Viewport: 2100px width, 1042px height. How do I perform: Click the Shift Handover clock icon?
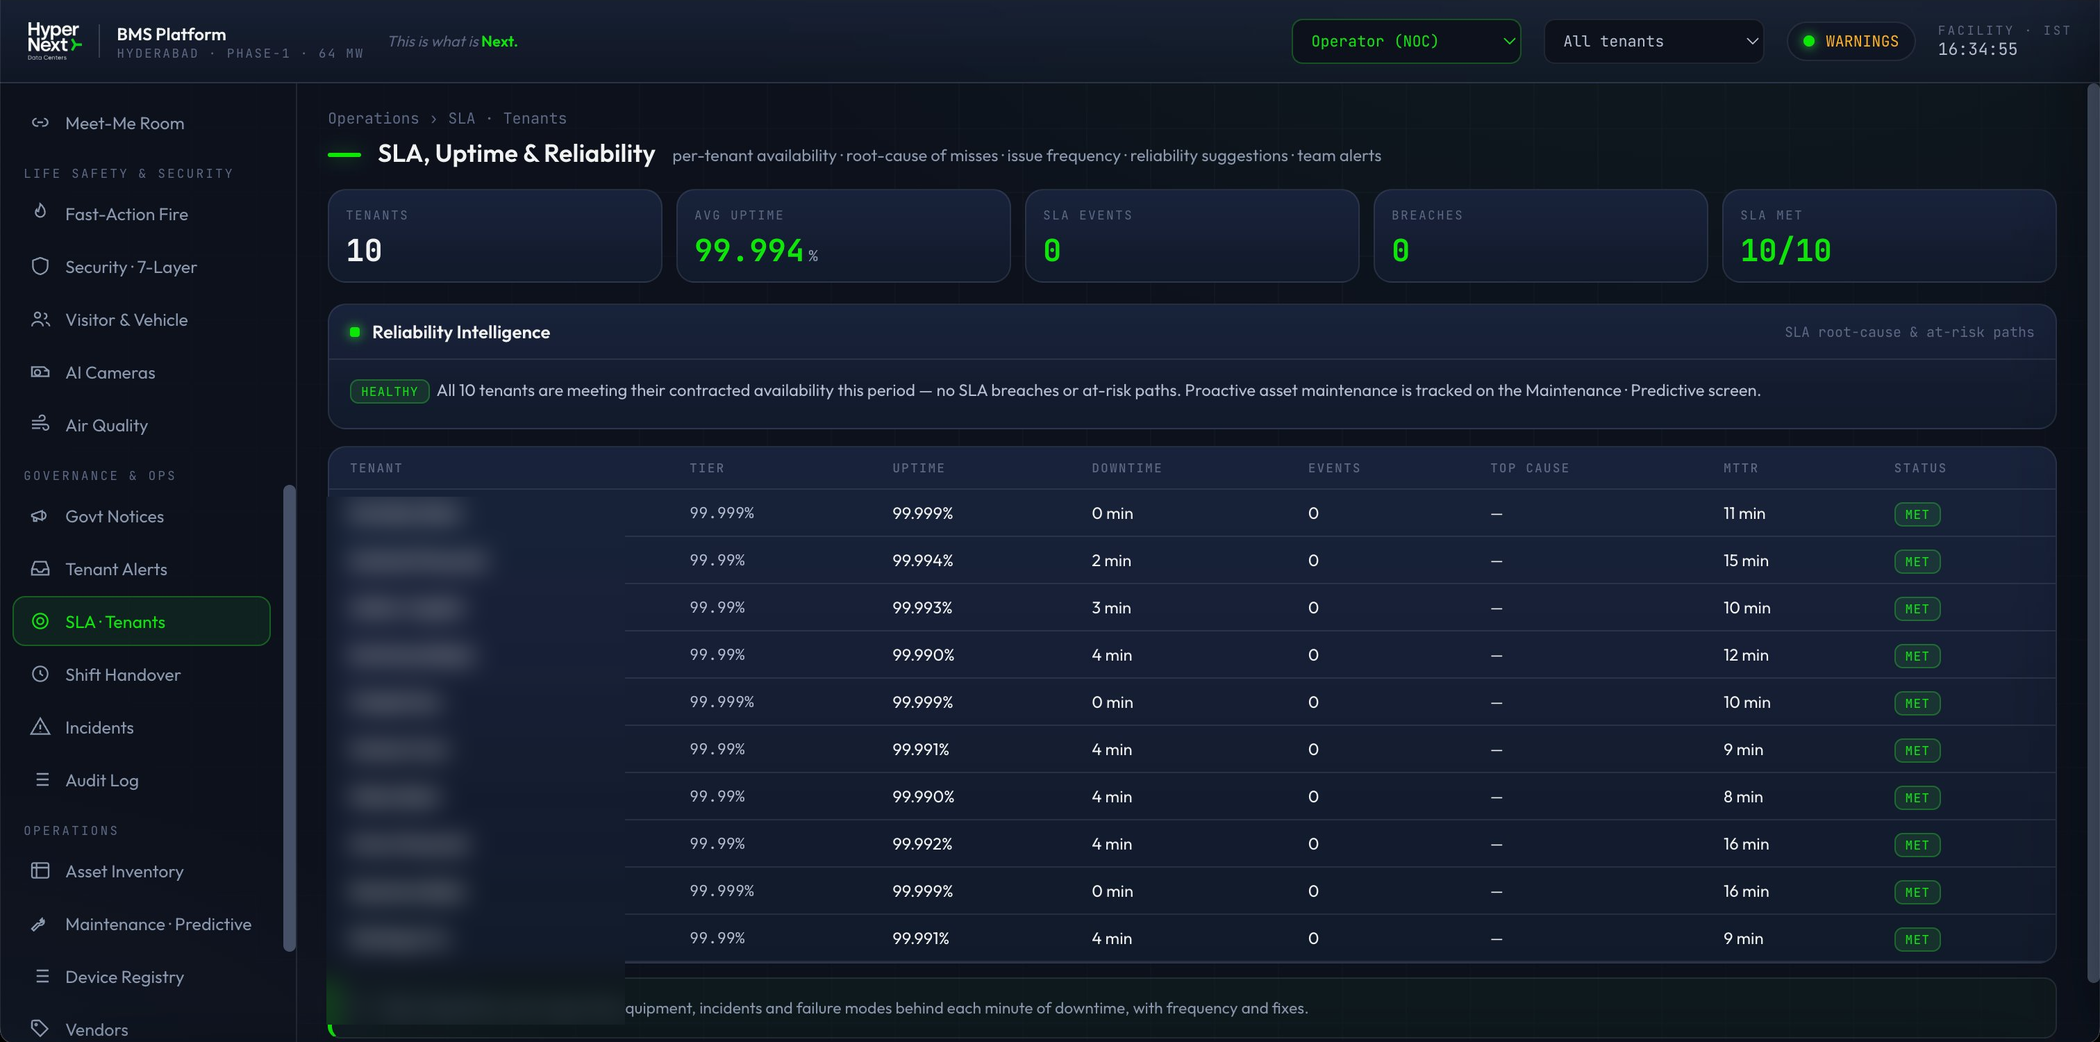[x=40, y=674]
